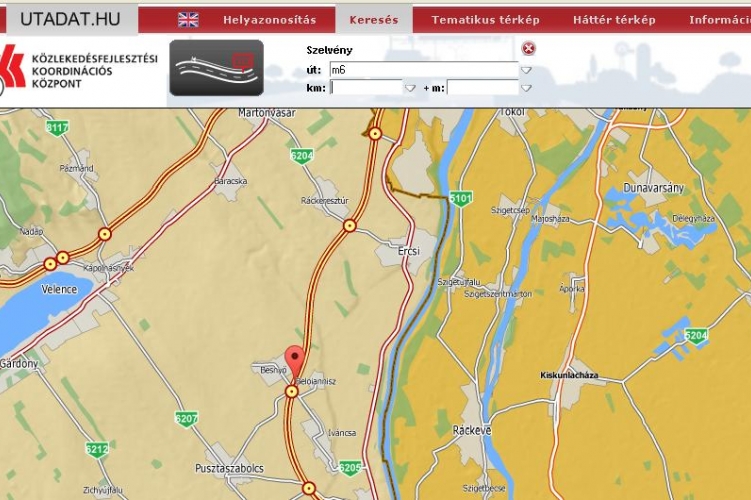The height and width of the screenshot is (500, 751).
Task: Click the 5101 road number shield
Action: [x=460, y=198]
